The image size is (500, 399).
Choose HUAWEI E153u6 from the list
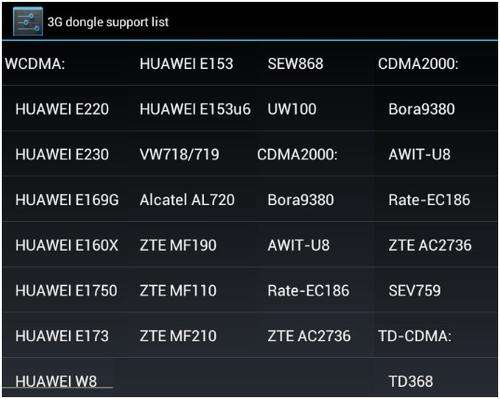[195, 109]
